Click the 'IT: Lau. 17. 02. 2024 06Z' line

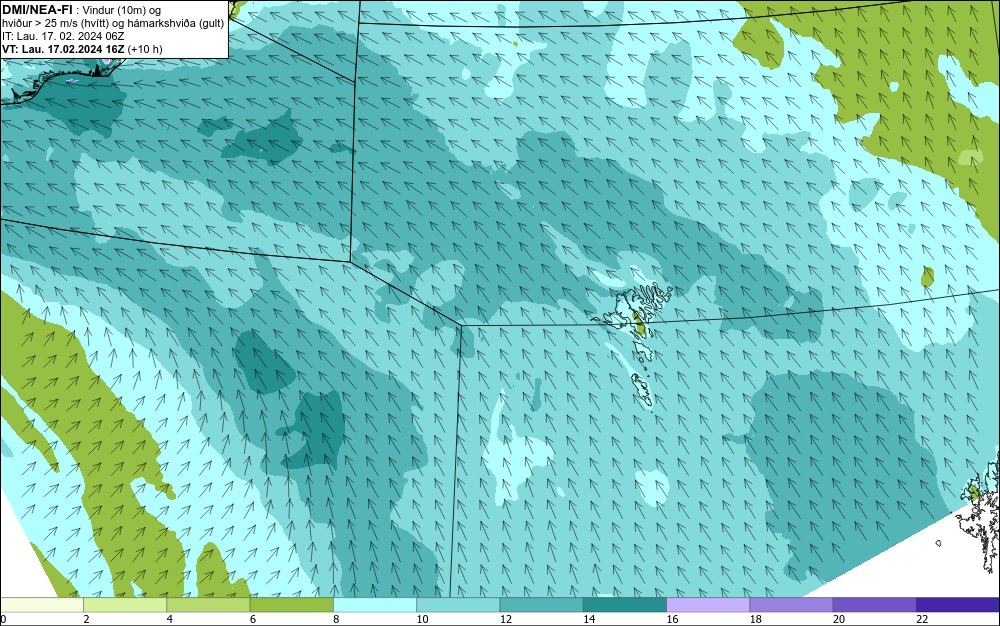(x=63, y=36)
